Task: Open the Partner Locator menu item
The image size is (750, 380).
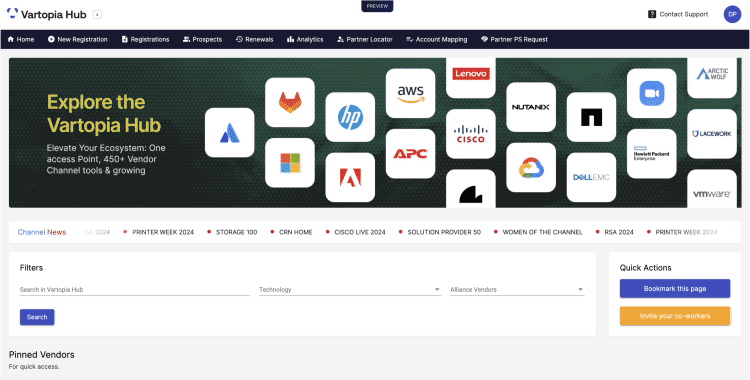Action: pyautogui.click(x=364, y=39)
